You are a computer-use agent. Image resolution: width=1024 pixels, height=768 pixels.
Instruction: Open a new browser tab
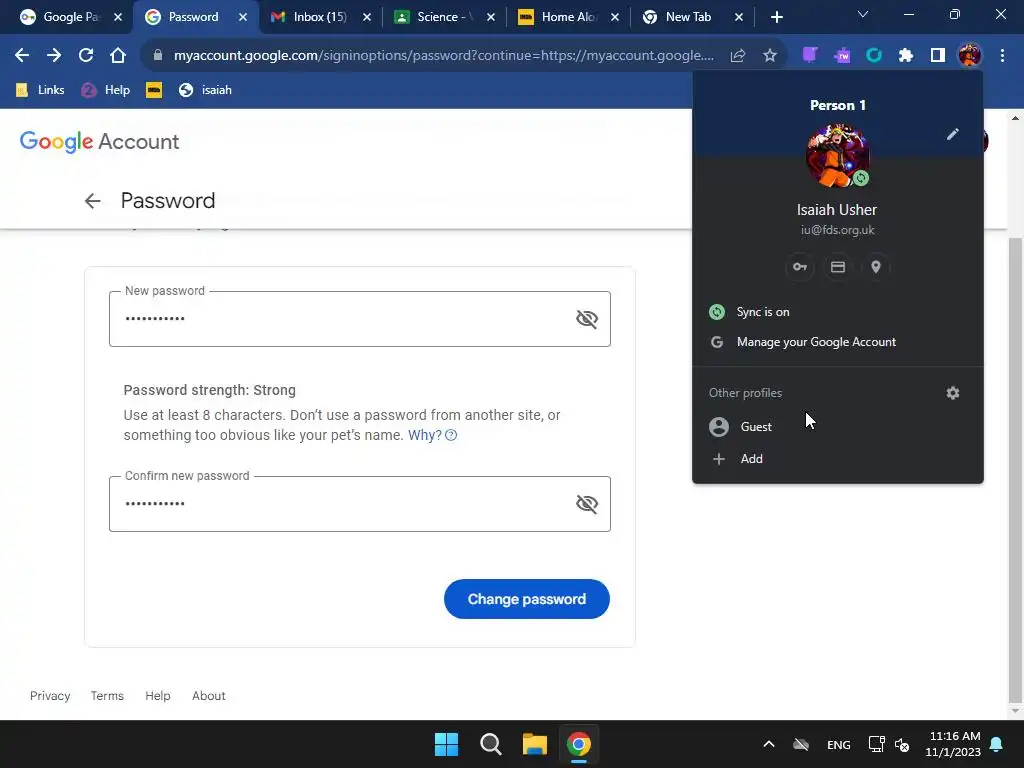(776, 17)
